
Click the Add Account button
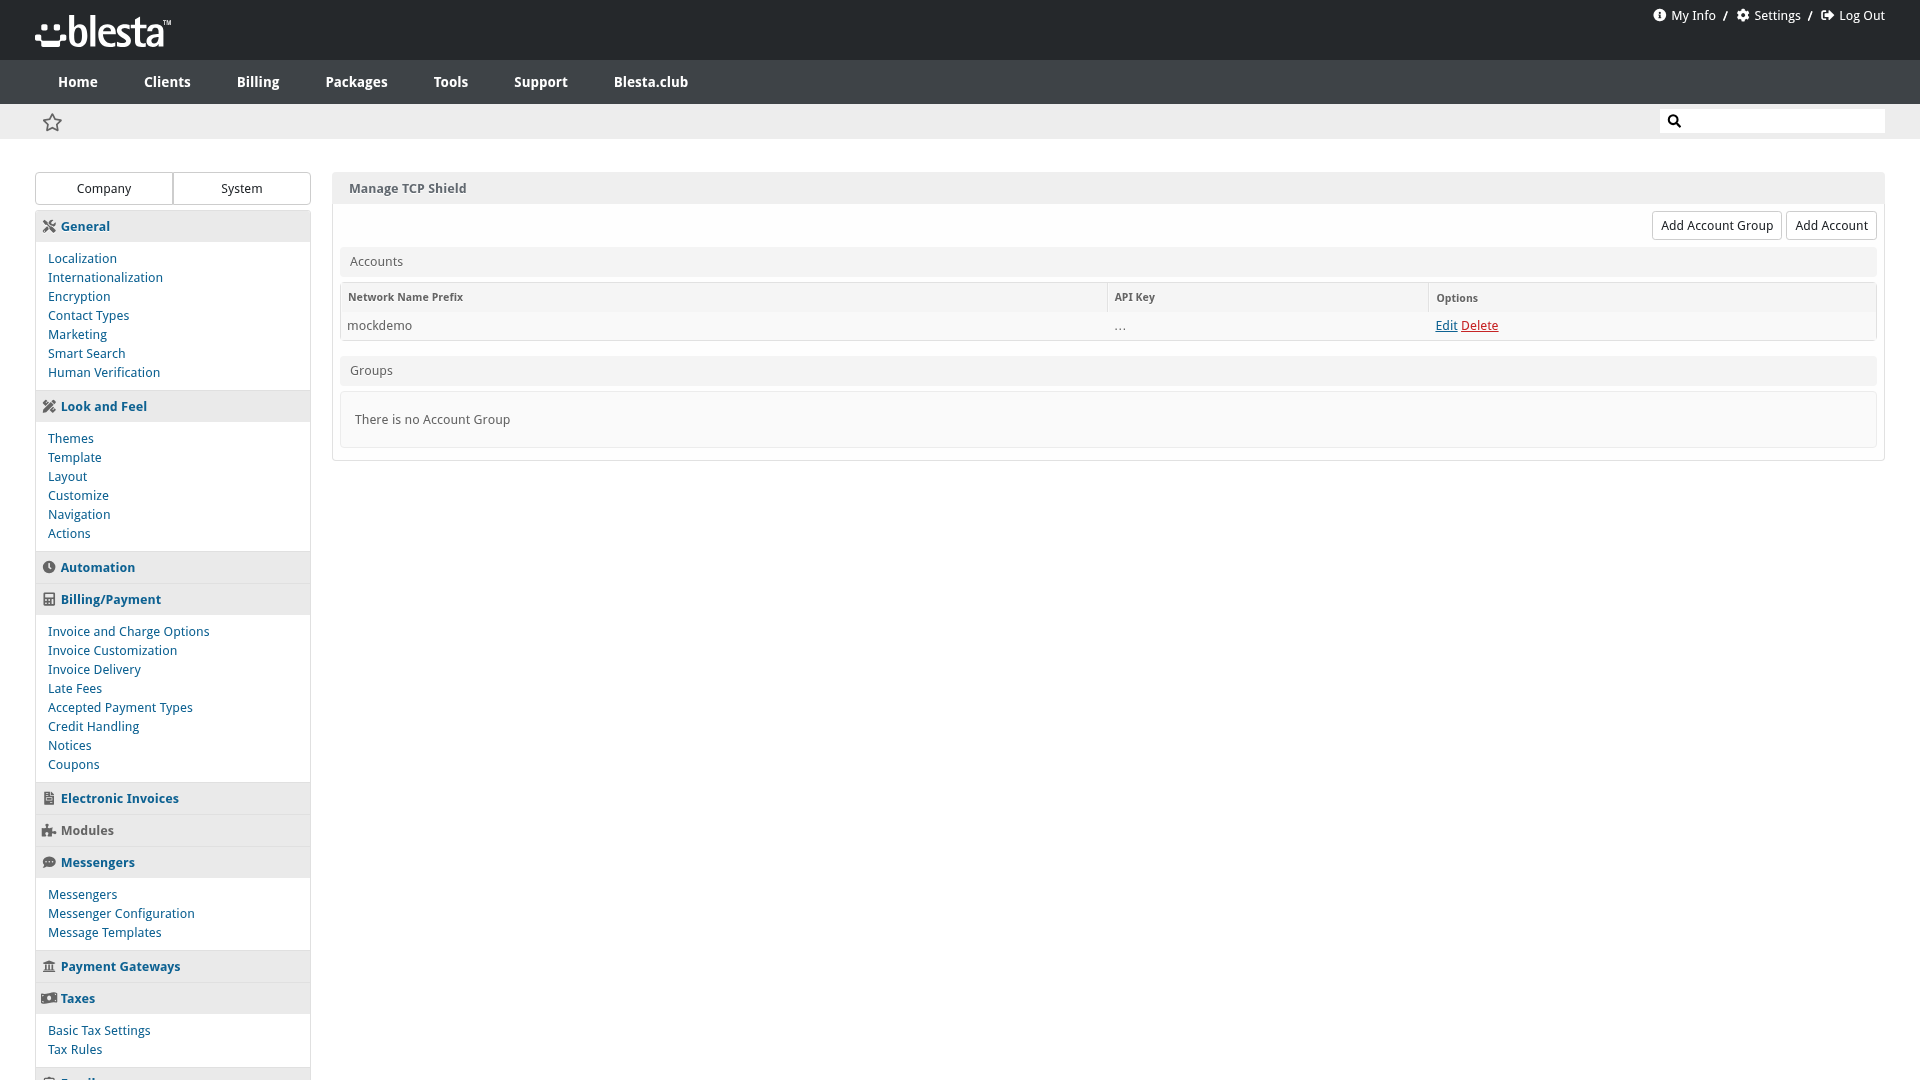pyautogui.click(x=1830, y=225)
